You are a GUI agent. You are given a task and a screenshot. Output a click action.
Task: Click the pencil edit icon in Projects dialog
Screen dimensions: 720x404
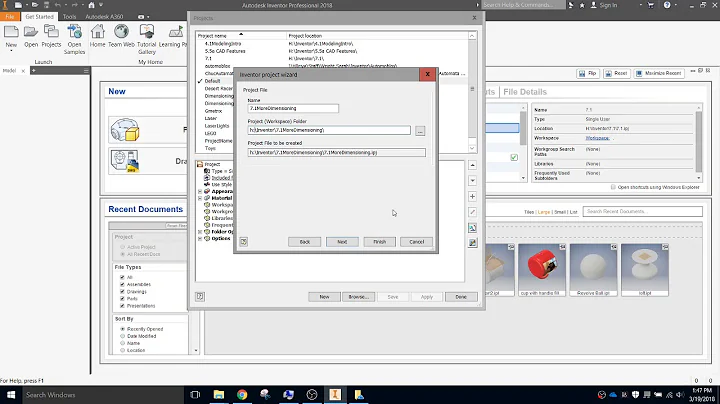pyautogui.click(x=472, y=212)
